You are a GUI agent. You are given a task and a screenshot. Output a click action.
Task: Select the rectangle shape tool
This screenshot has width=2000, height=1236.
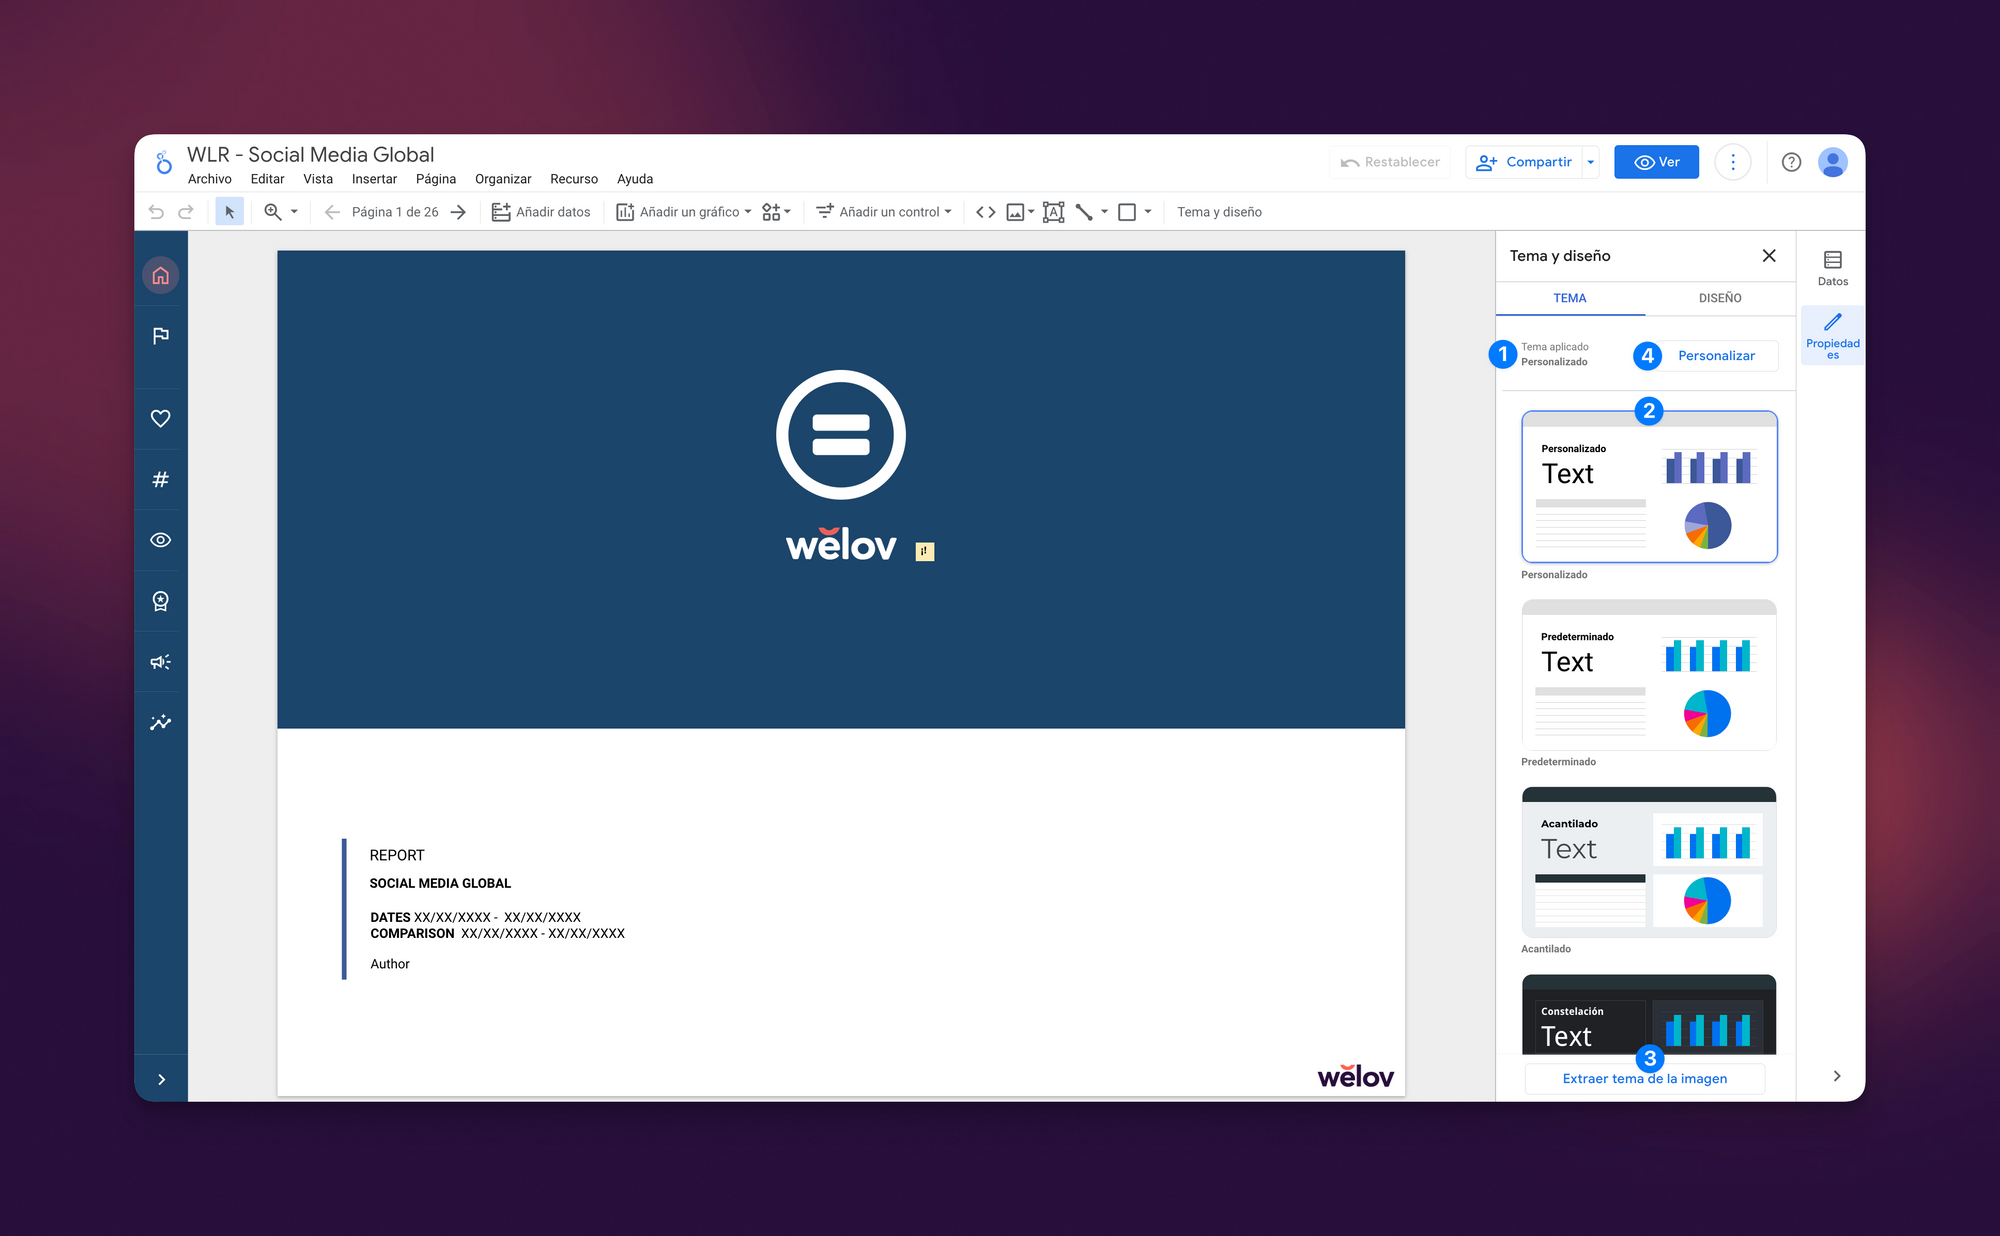(x=1127, y=212)
